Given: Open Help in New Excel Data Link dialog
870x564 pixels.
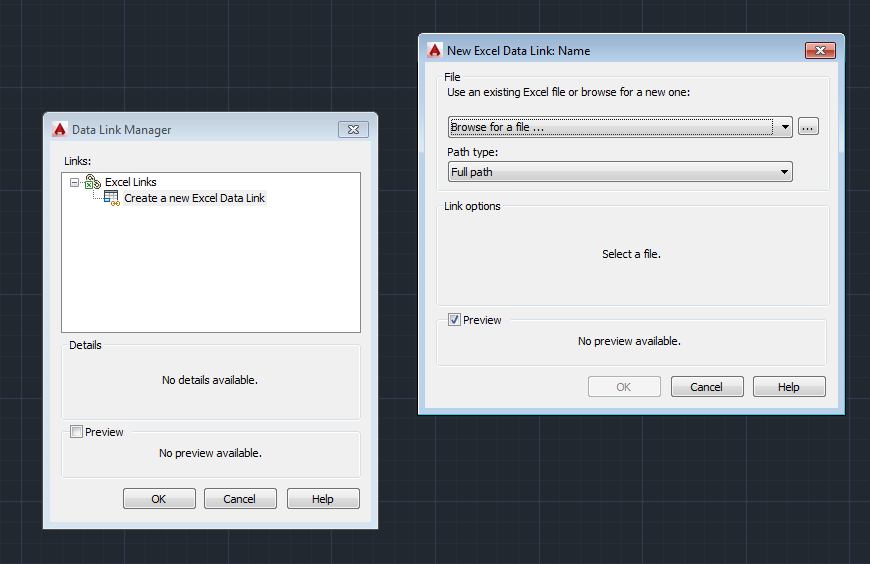Looking at the screenshot, I should (789, 386).
